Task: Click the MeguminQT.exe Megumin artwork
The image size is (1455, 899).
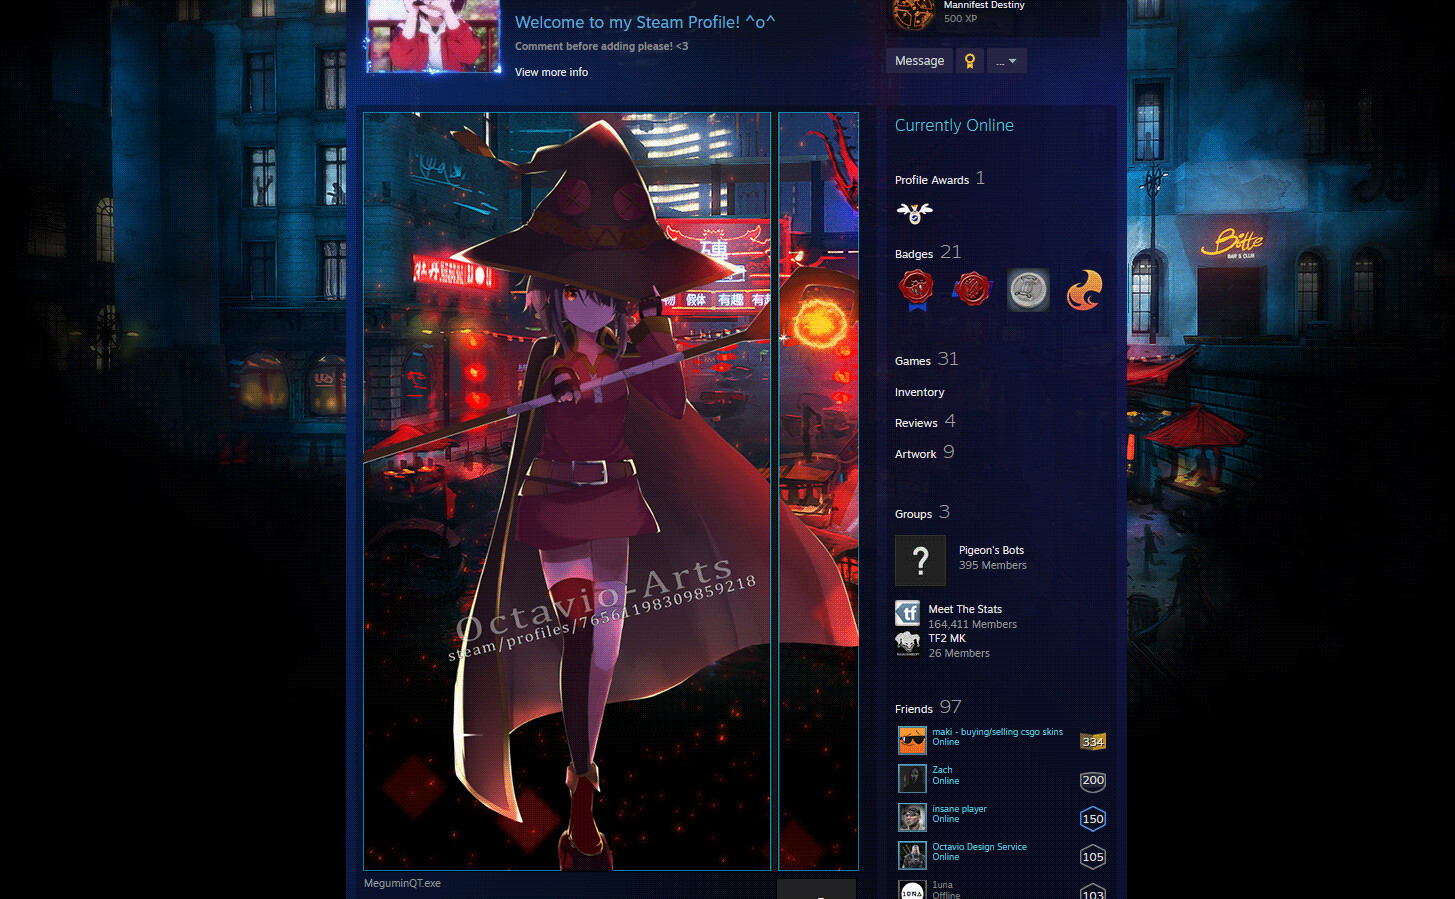Action: coord(566,490)
